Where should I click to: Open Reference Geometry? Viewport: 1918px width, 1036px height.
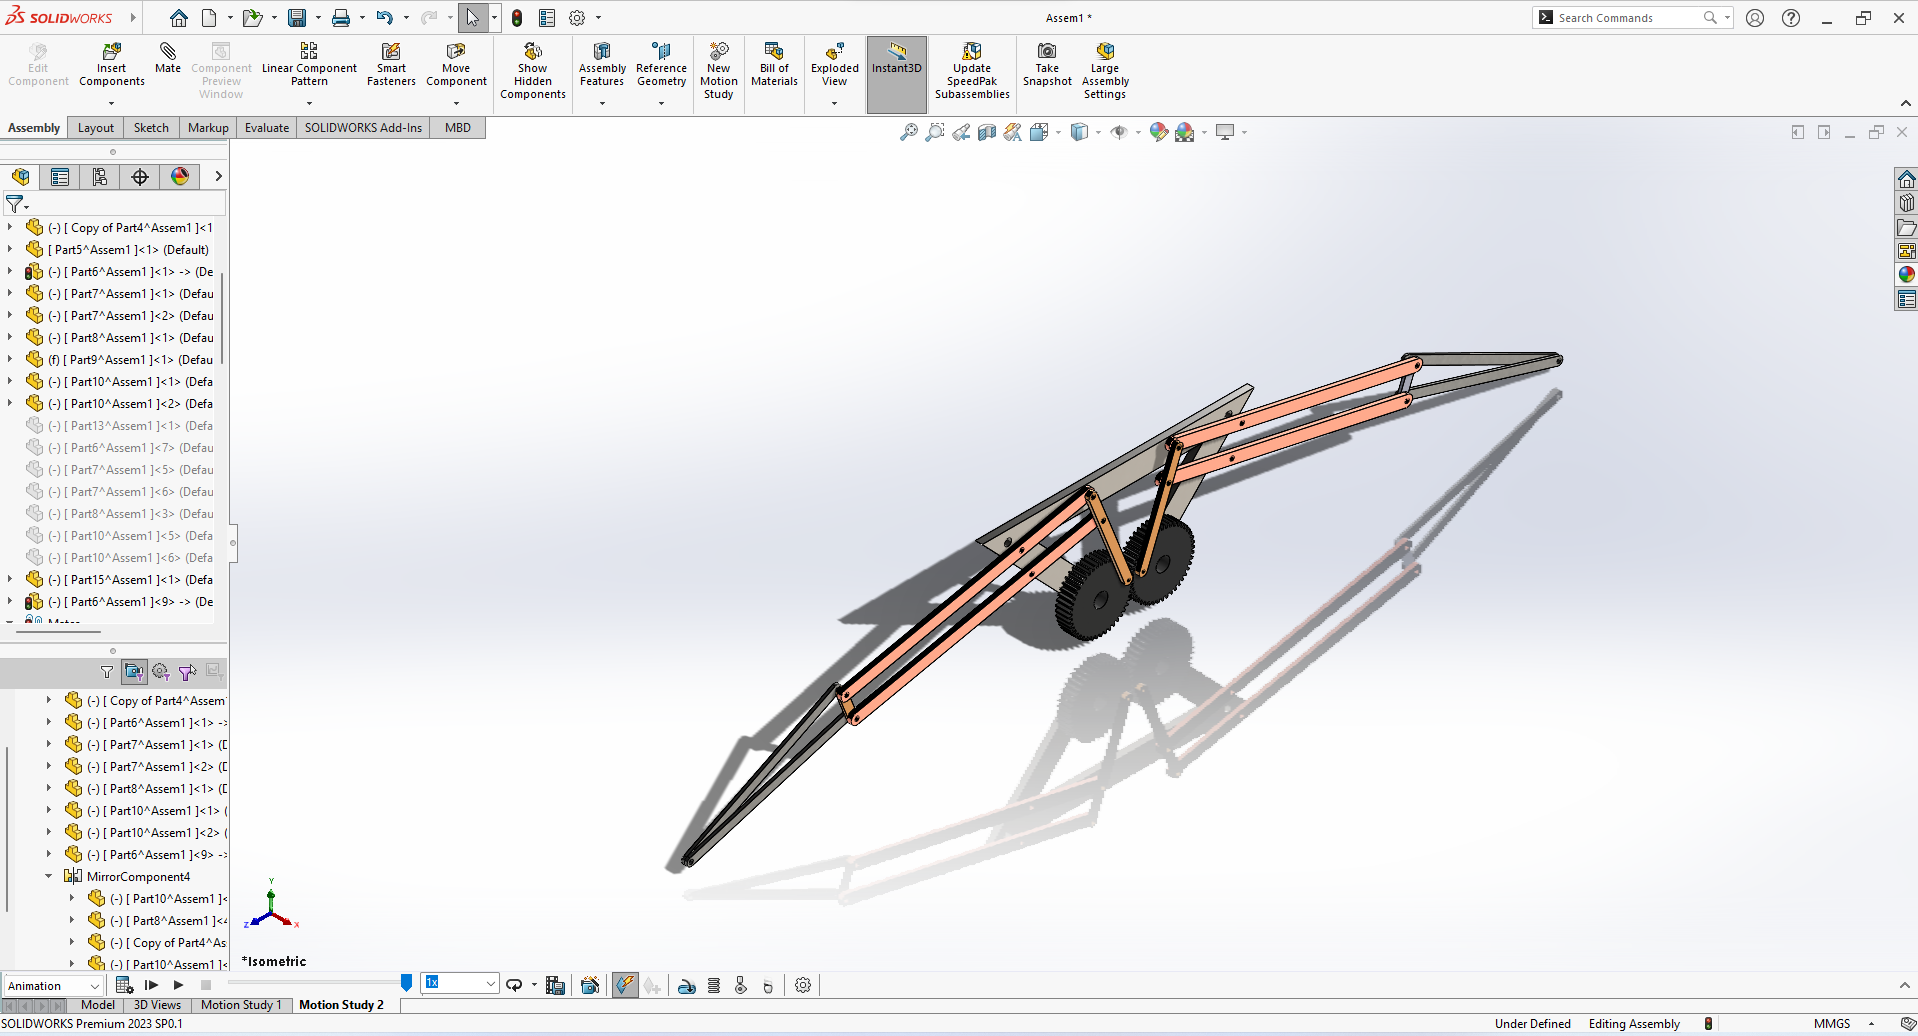point(661,65)
